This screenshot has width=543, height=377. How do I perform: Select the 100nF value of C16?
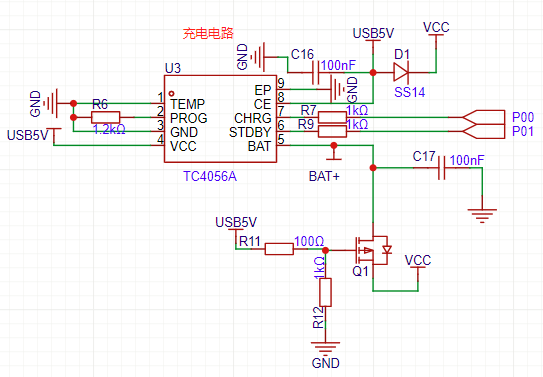(338, 65)
